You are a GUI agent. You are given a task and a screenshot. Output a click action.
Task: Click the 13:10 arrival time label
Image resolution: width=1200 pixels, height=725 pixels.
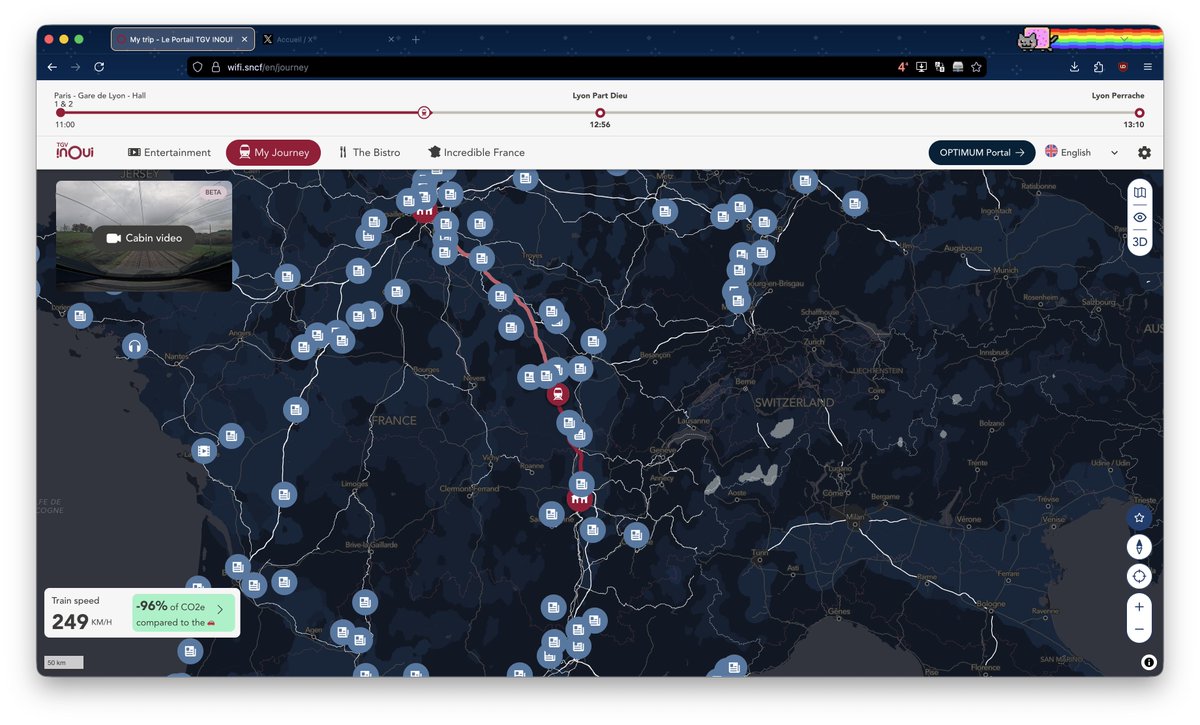1133,125
